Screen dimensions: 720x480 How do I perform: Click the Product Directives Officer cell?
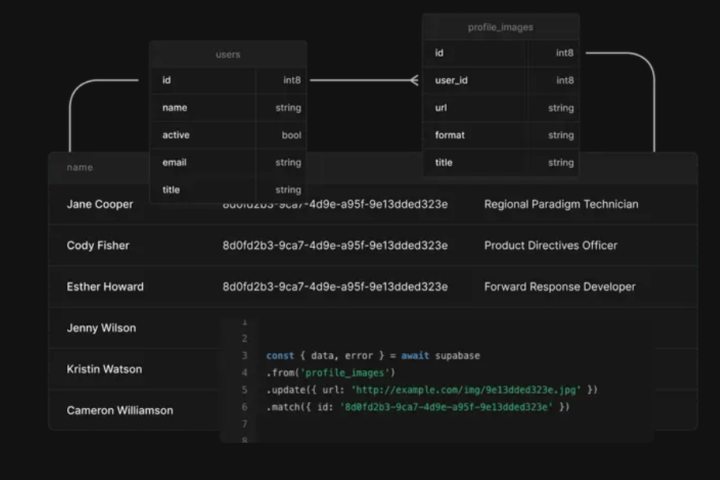tap(551, 246)
